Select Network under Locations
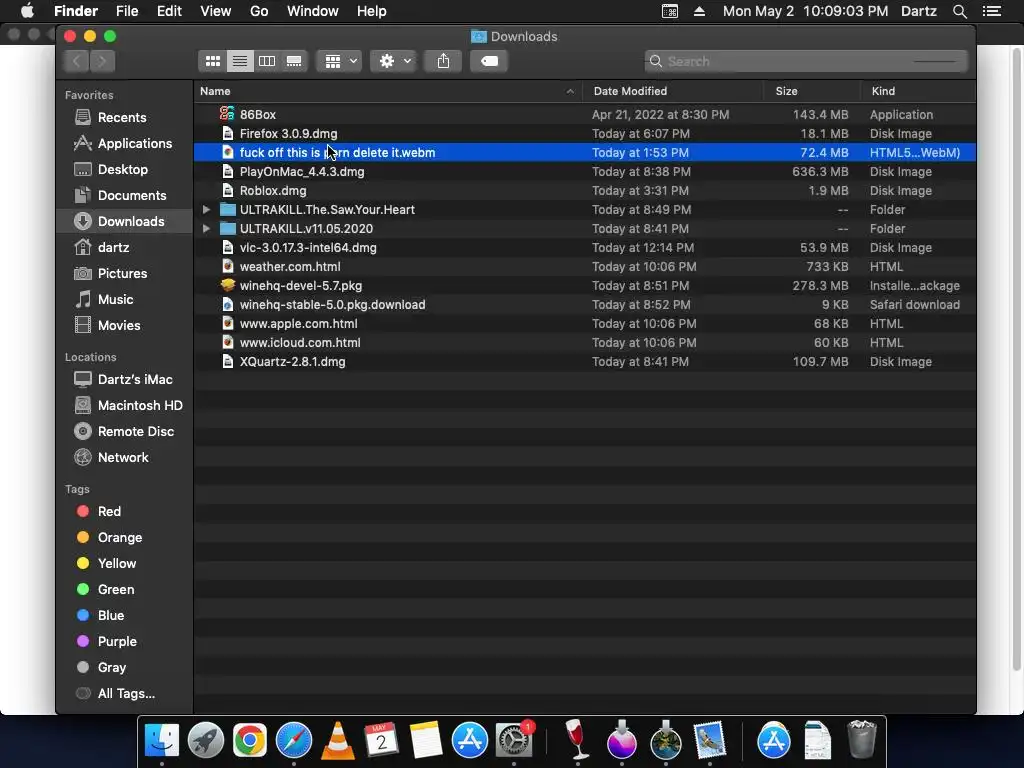 pos(124,458)
